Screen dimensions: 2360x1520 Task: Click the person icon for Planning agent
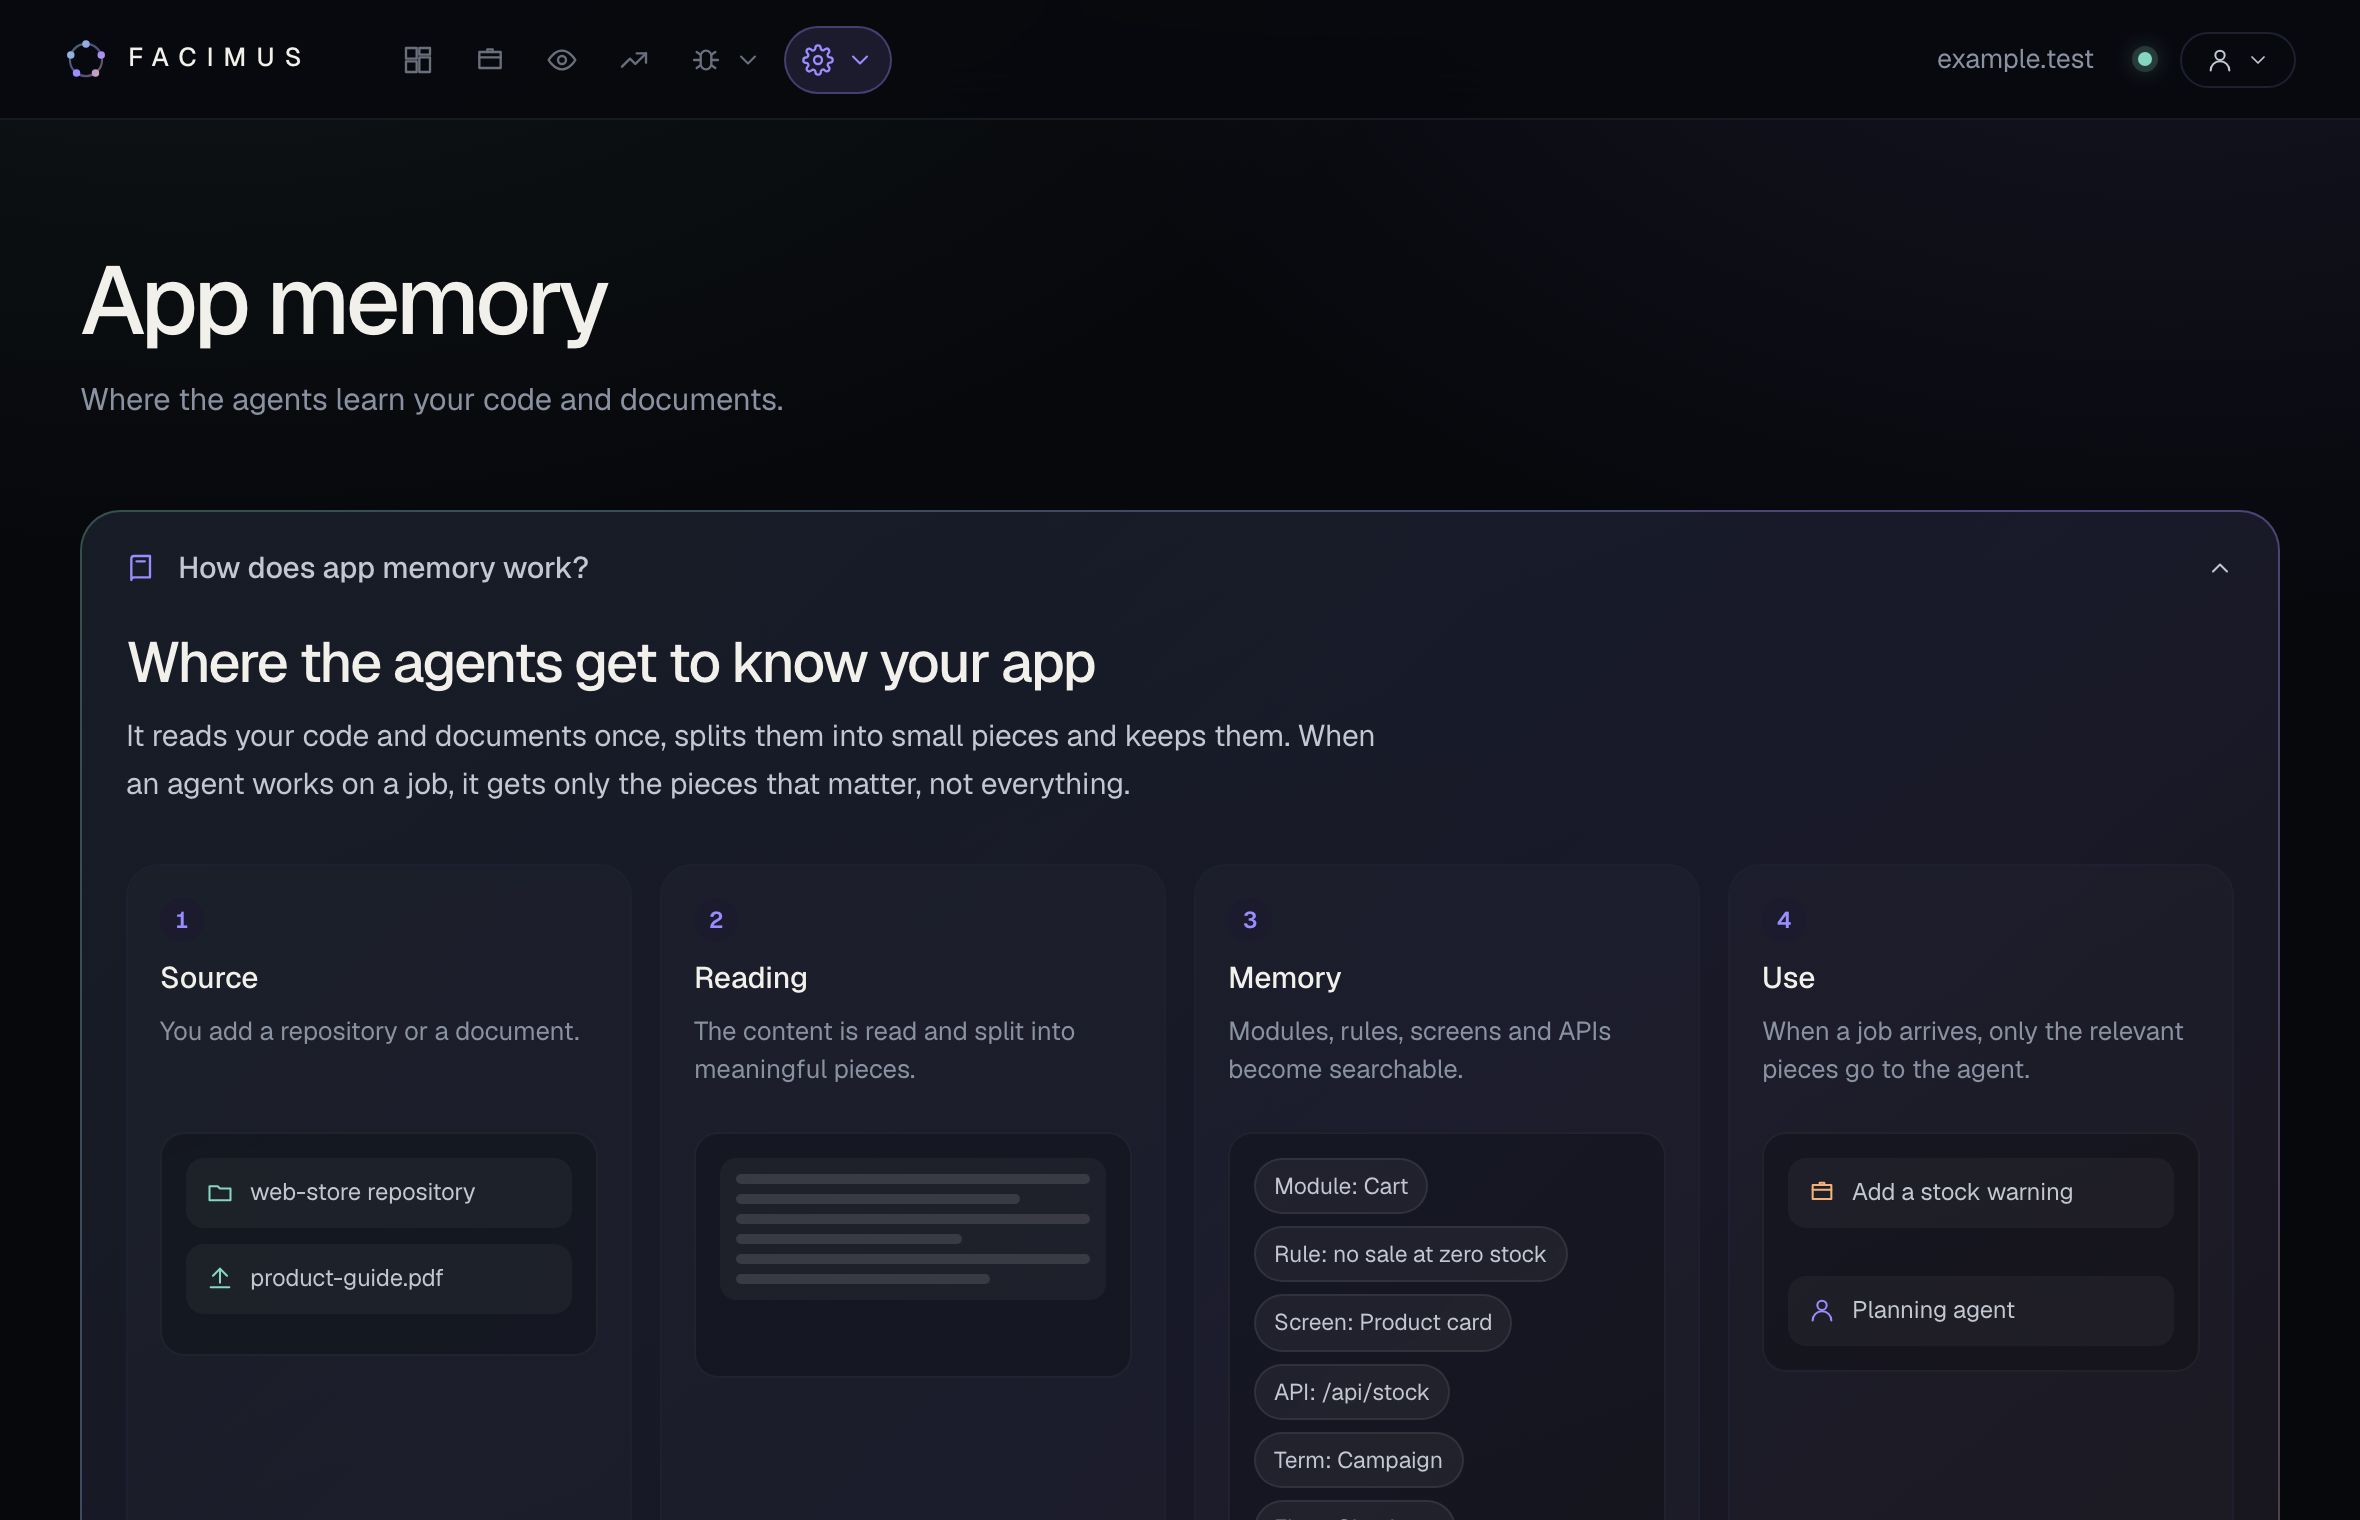[1822, 1310]
